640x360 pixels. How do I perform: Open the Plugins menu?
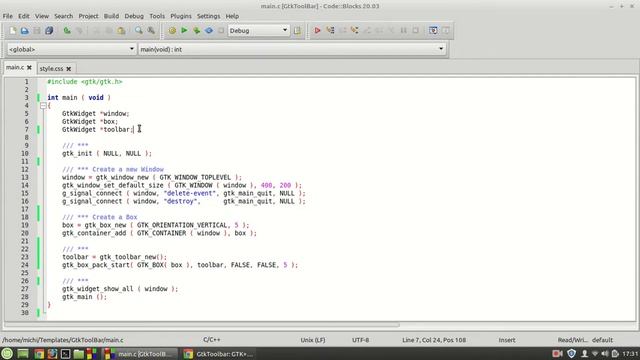(181, 16)
